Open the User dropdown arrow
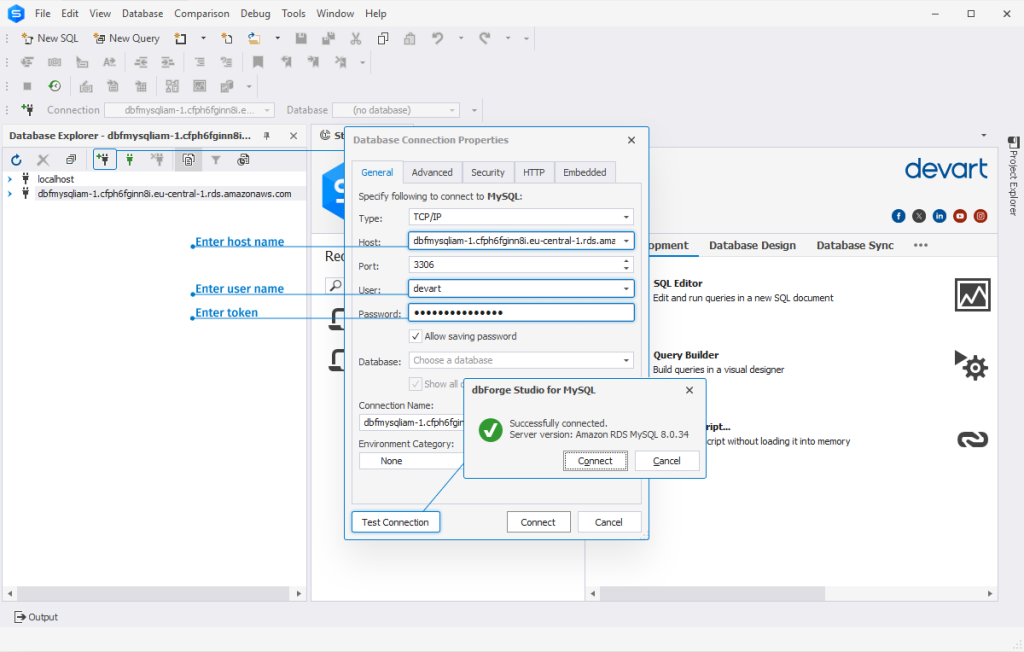Screen dimensions: 1024x652 point(626,289)
